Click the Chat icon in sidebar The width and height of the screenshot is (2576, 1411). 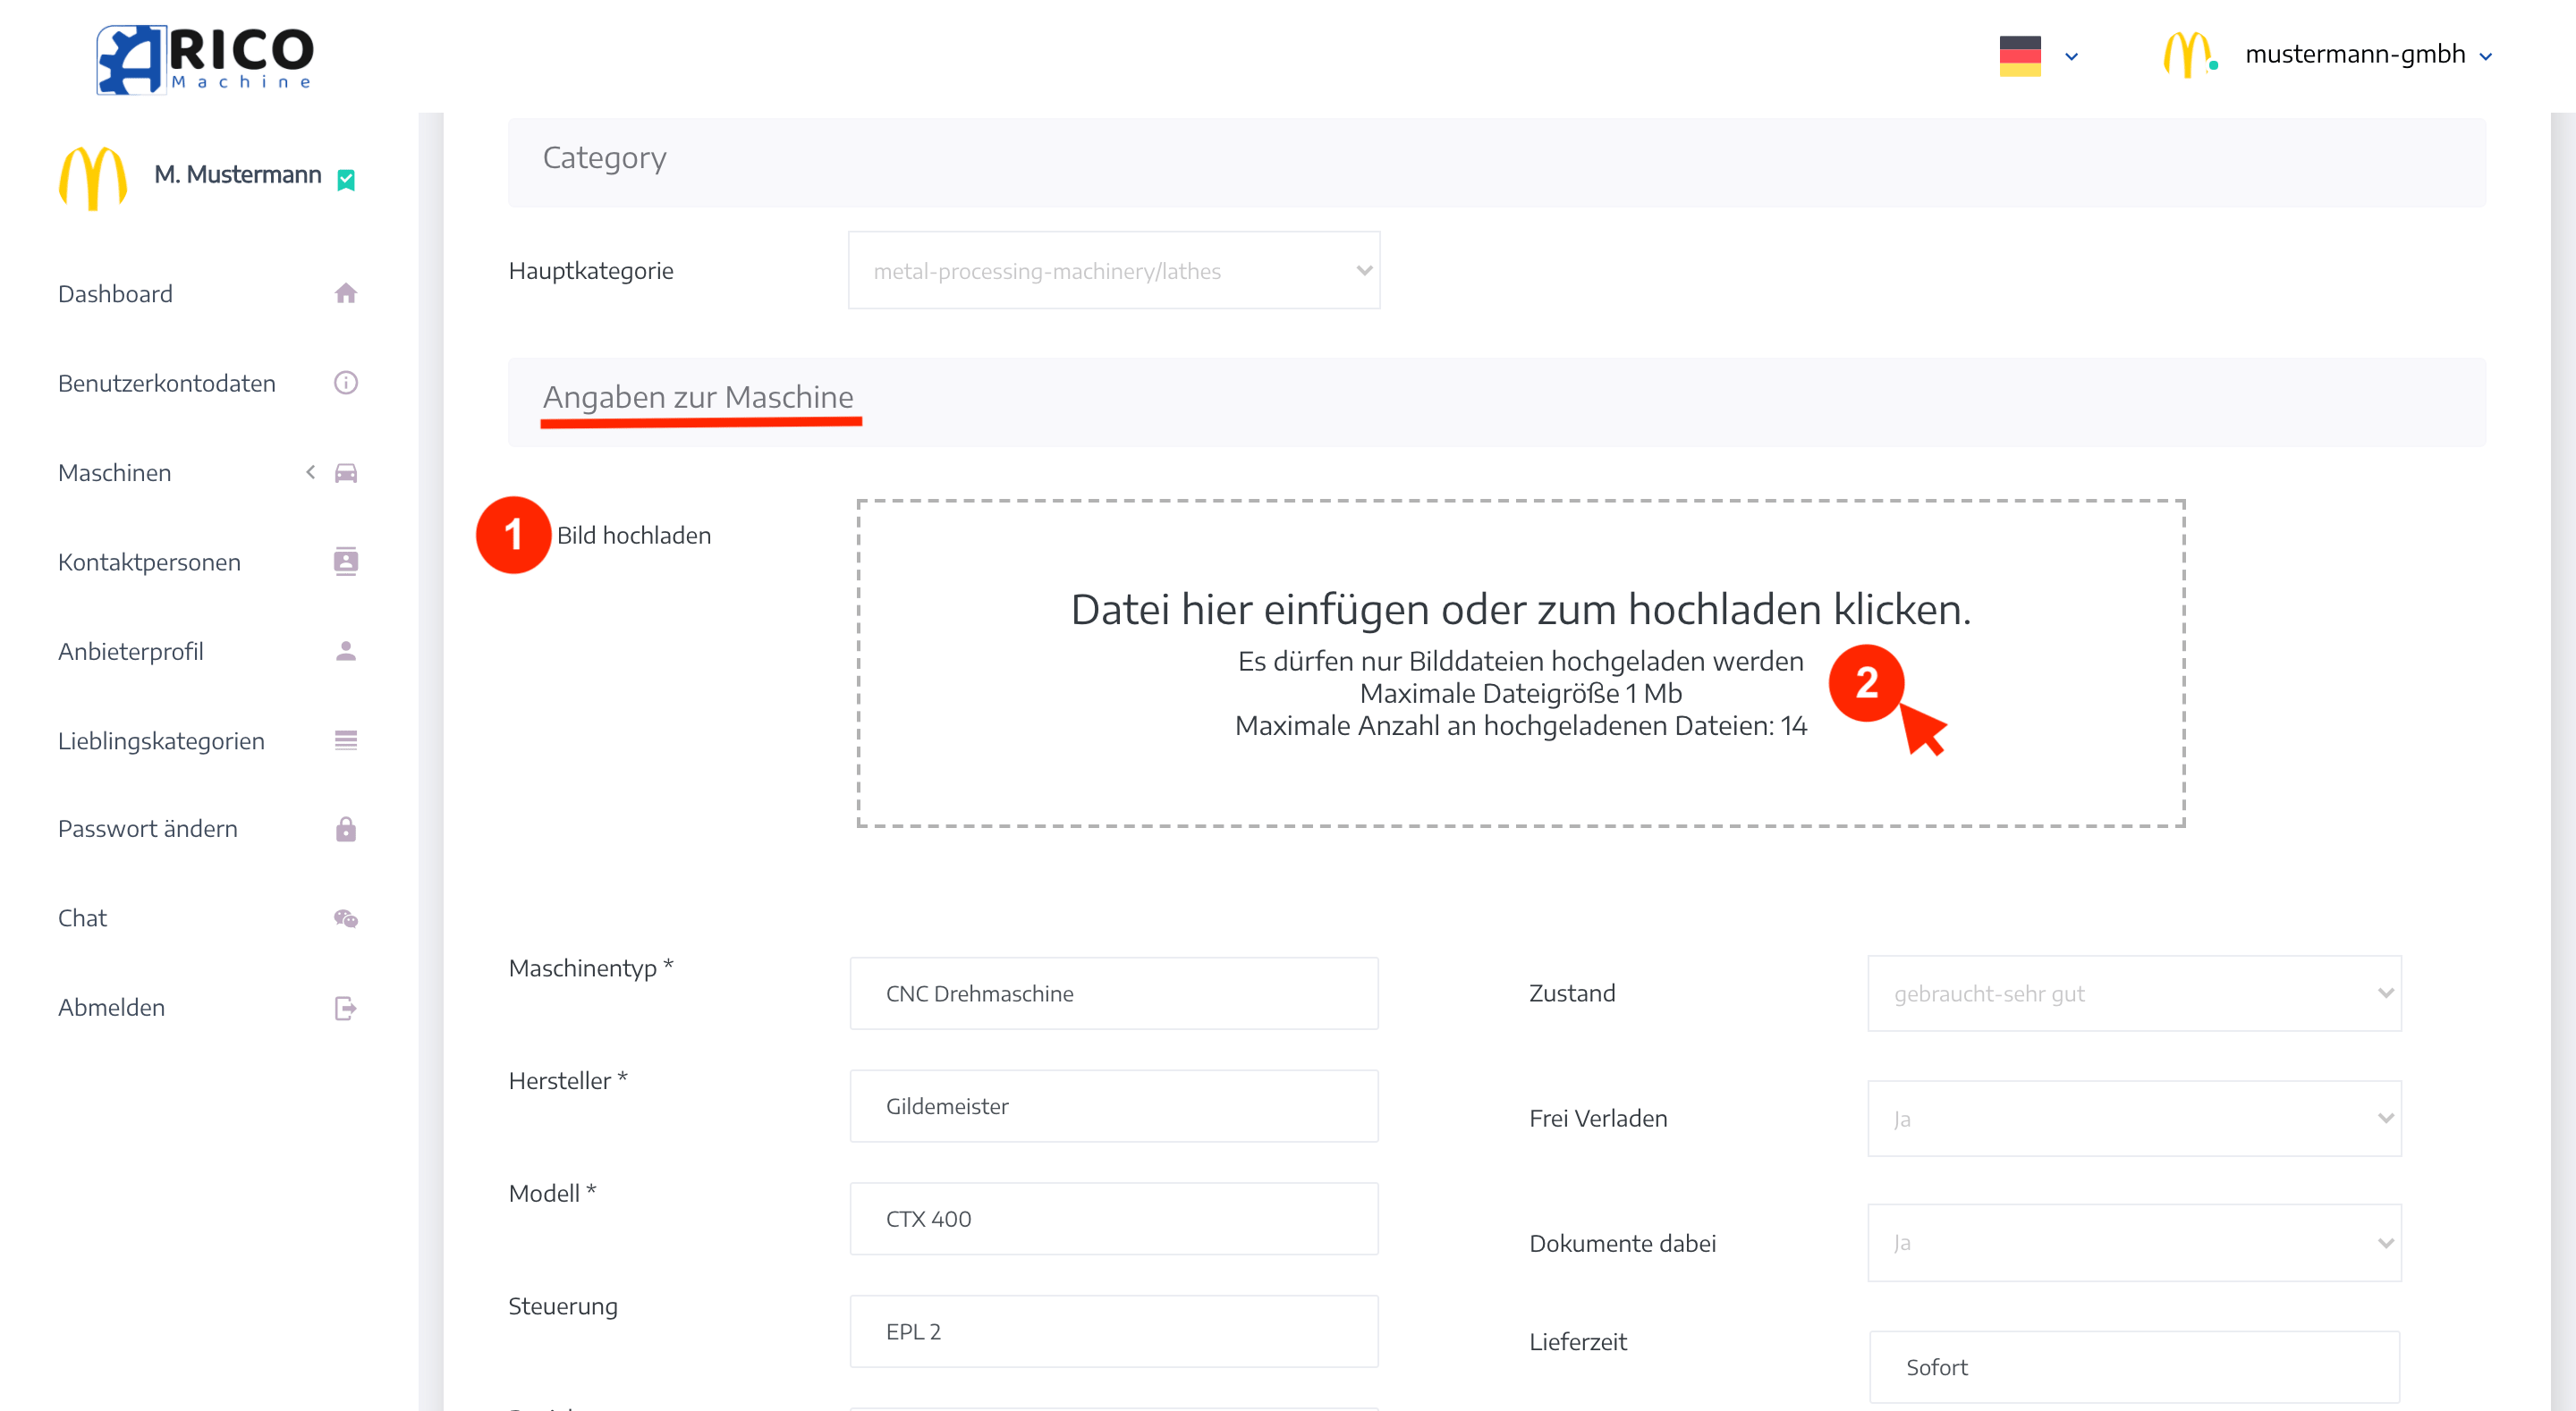point(346,917)
